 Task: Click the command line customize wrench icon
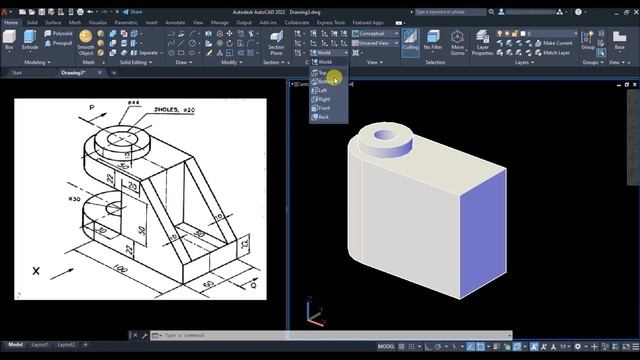tap(144, 336)
